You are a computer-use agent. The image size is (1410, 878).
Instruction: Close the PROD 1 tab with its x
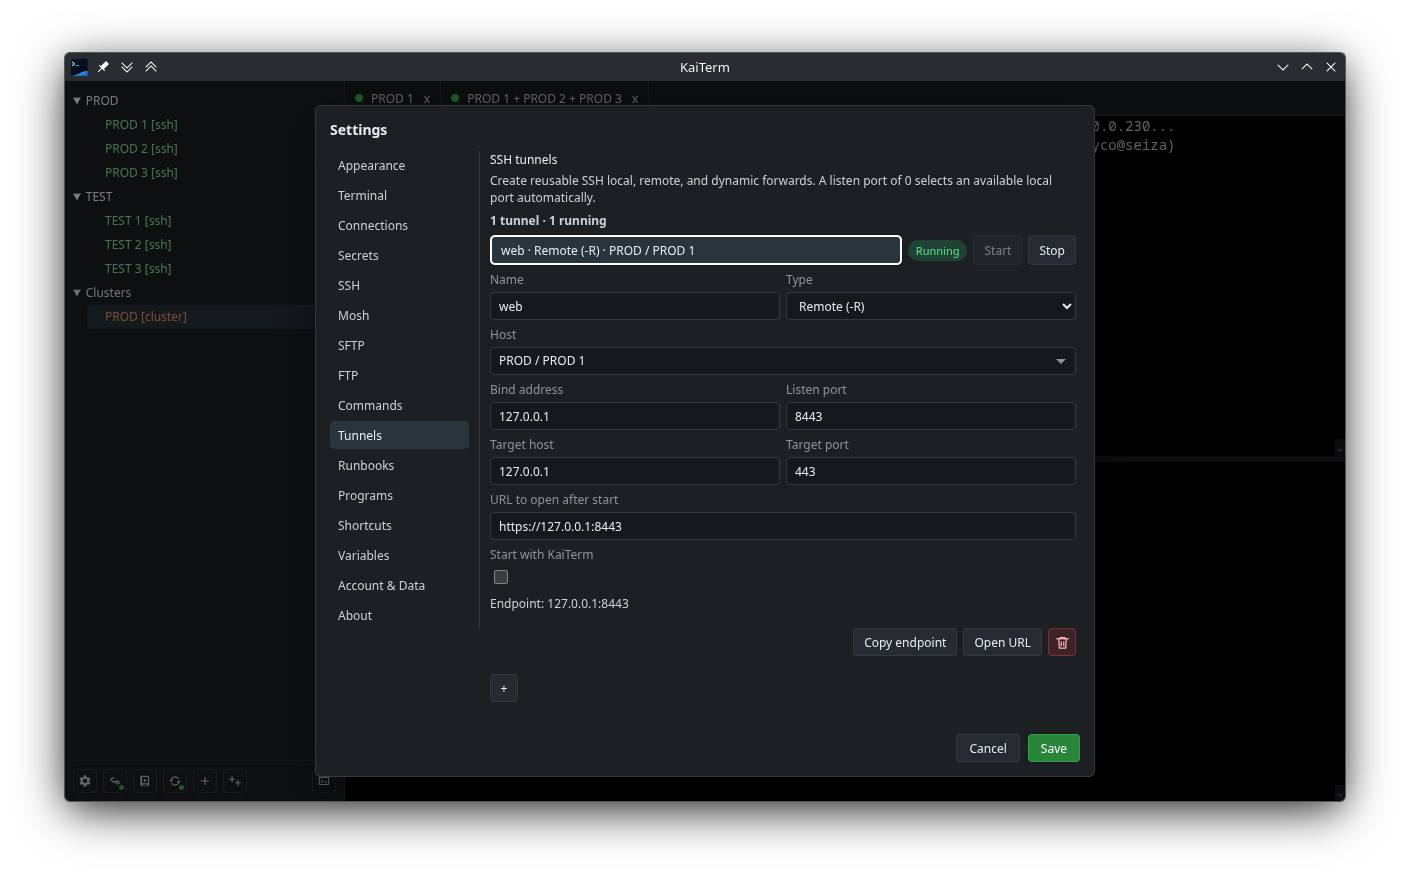click(x=427, y=98)
